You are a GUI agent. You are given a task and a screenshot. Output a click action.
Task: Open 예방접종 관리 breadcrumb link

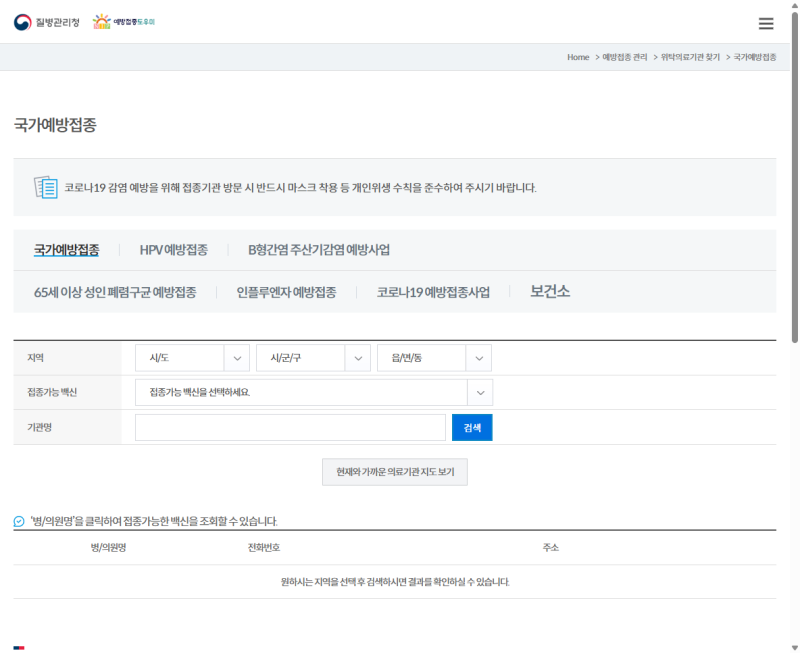point(624,57)
